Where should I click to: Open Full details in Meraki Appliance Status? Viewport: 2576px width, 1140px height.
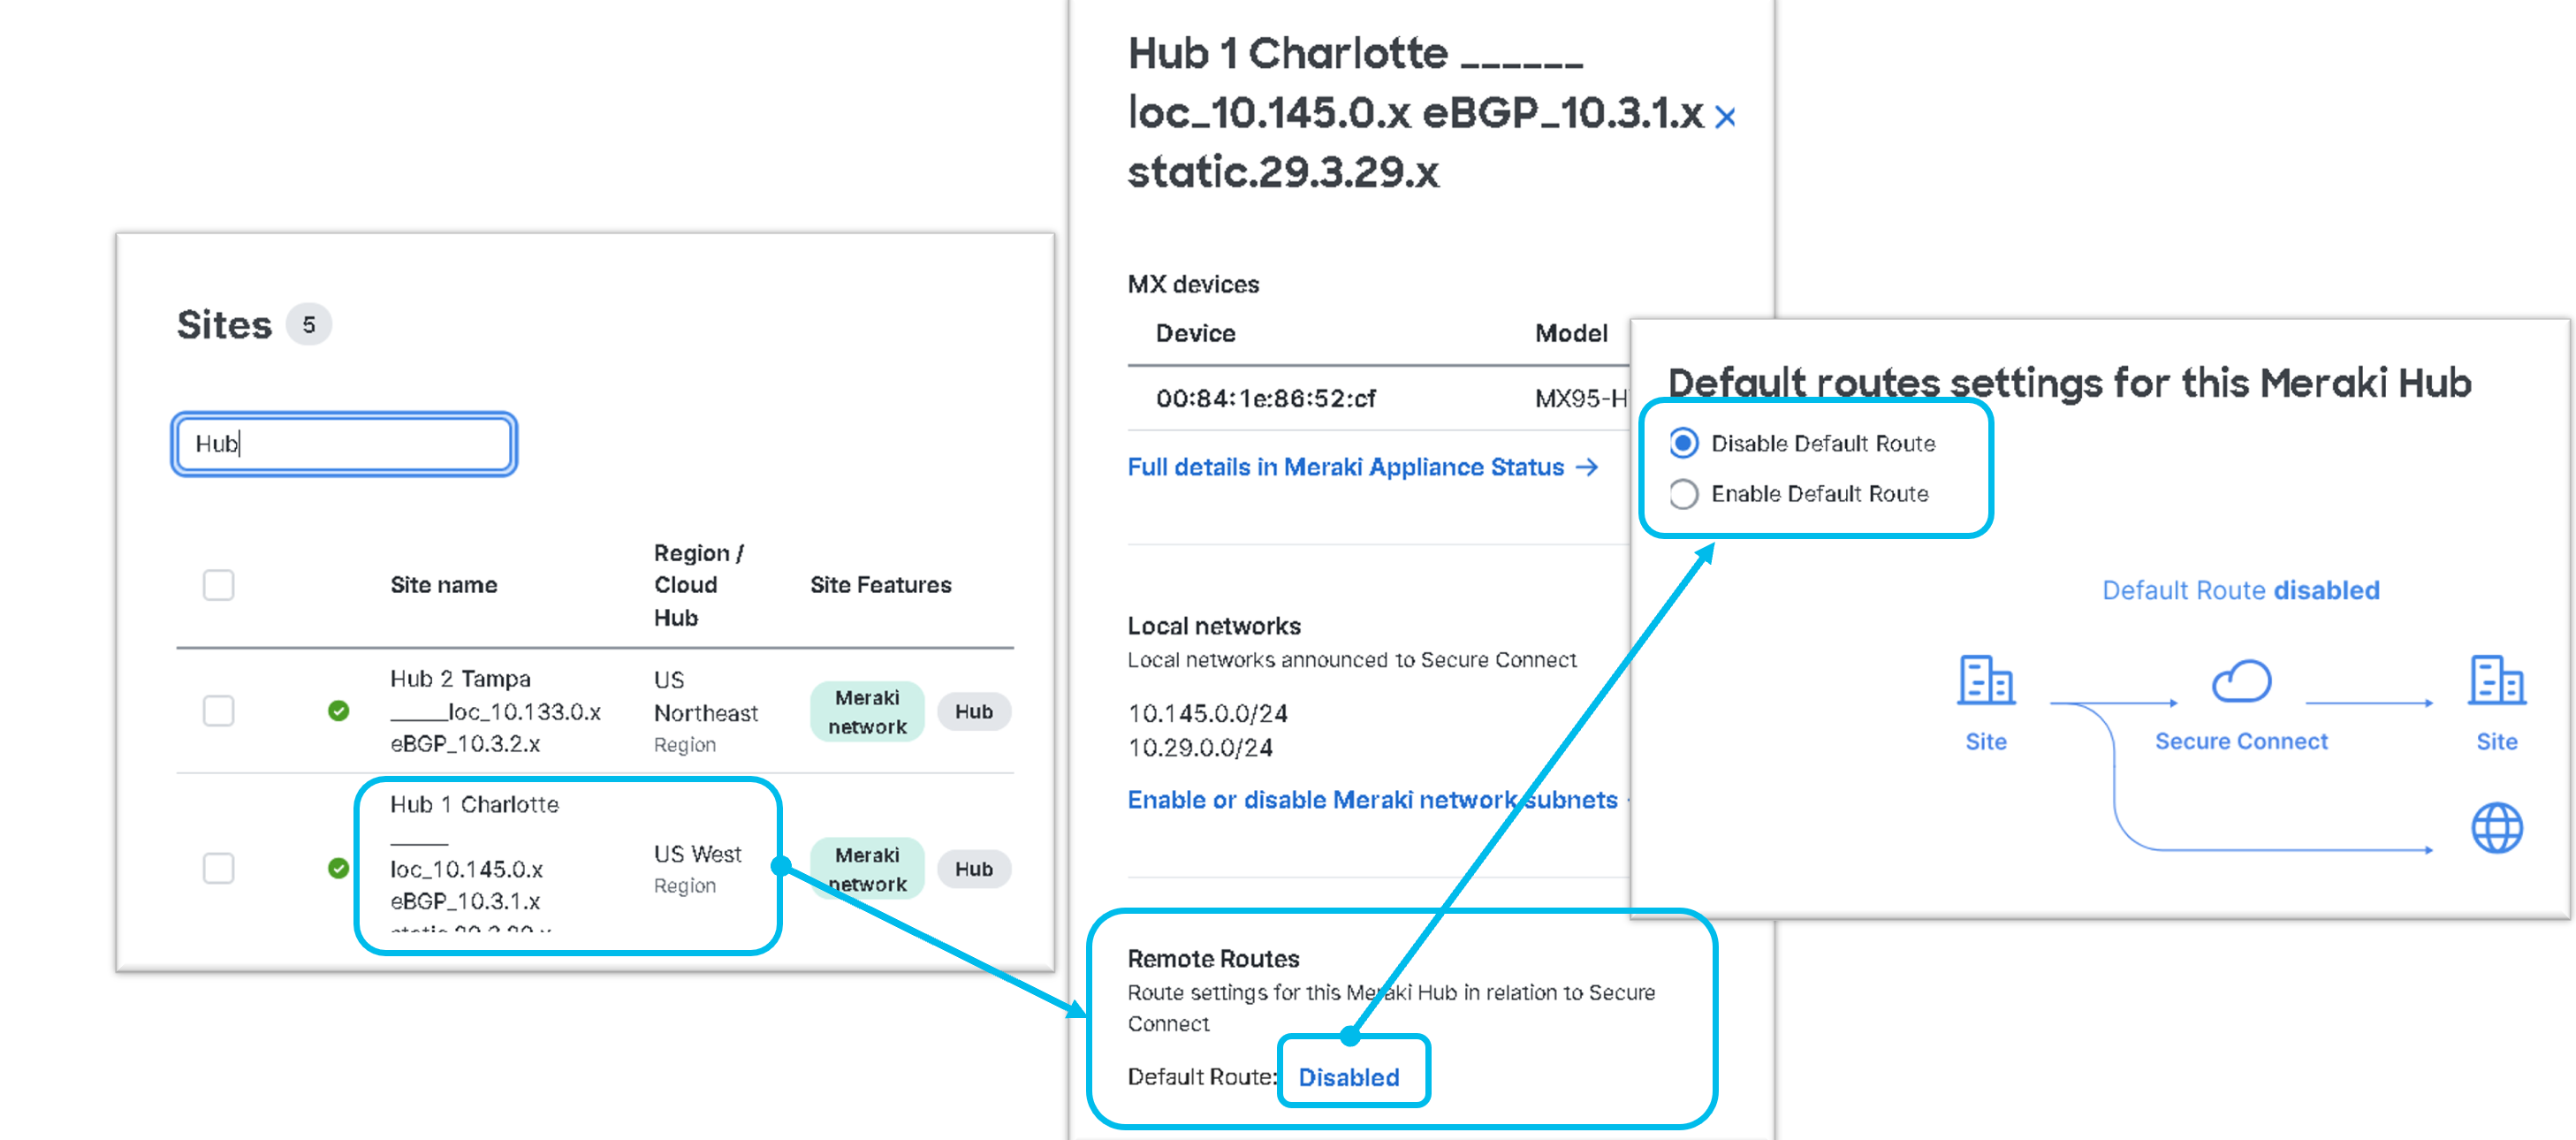point(1345,467)
